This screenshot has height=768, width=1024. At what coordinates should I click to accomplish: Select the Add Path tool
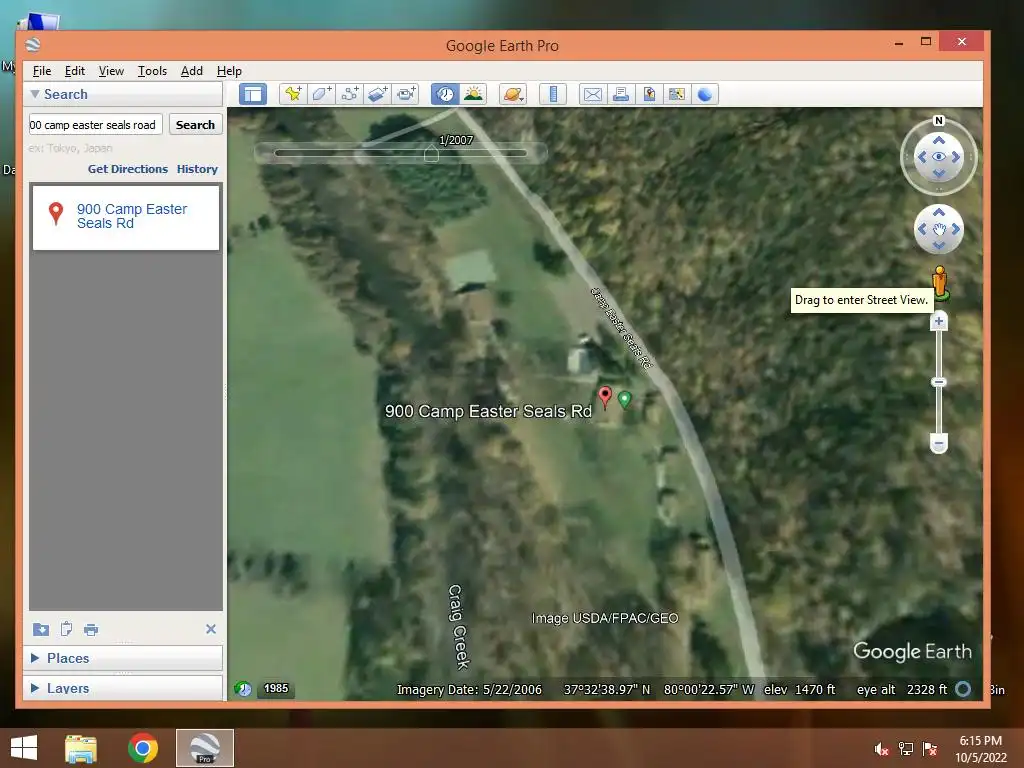pyautogui.click(x=349, y=94)
